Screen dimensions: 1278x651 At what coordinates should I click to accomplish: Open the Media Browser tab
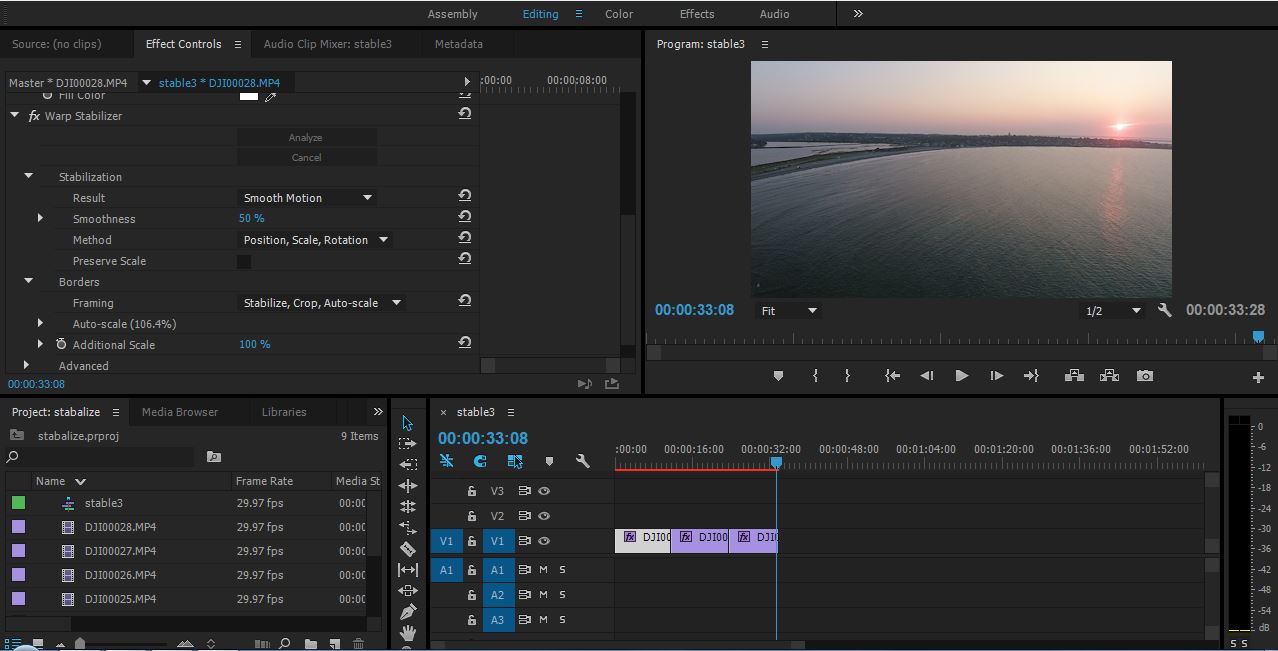tap(180, 412)
